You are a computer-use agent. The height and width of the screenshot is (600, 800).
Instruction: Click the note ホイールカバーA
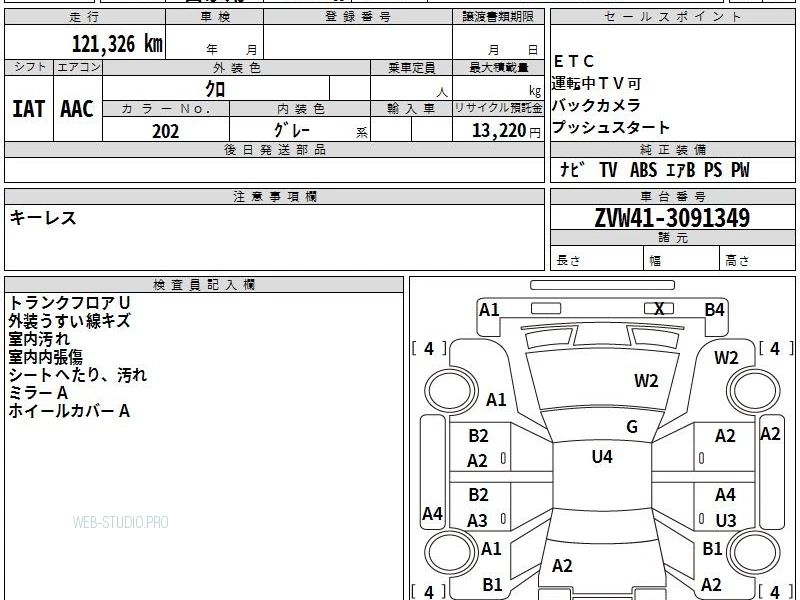pyautogui.click(x=69, y=411)
